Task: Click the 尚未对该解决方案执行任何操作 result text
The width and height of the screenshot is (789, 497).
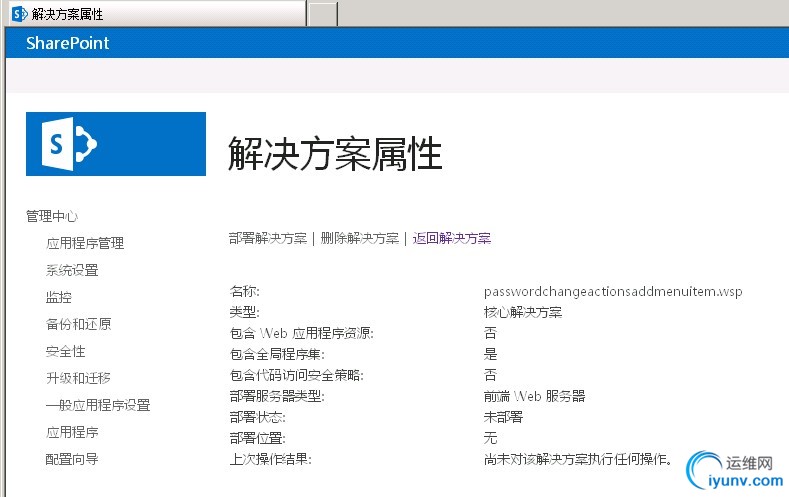Action: click(x=578, y=459)
